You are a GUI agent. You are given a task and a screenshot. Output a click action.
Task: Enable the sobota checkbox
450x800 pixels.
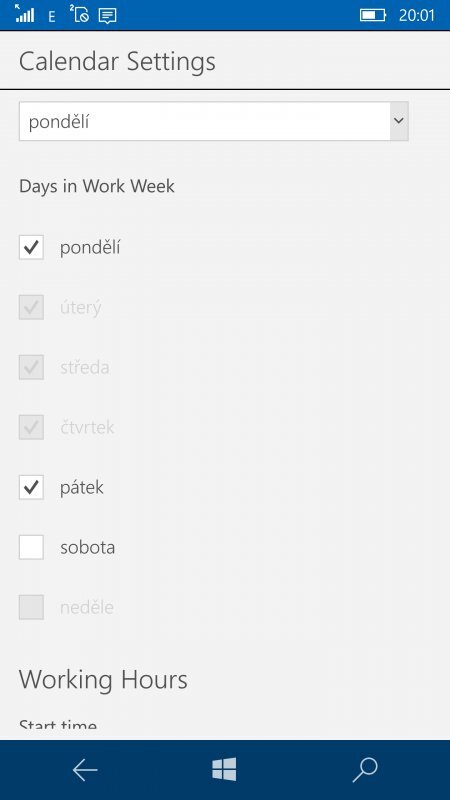point(31,547)
